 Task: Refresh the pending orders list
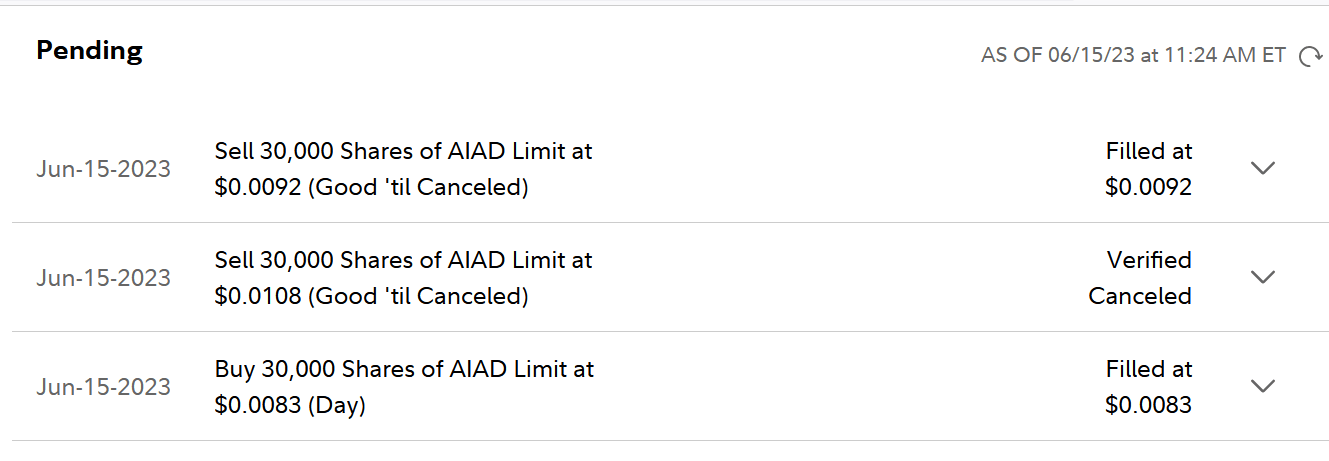click(x=1310, y=57)
